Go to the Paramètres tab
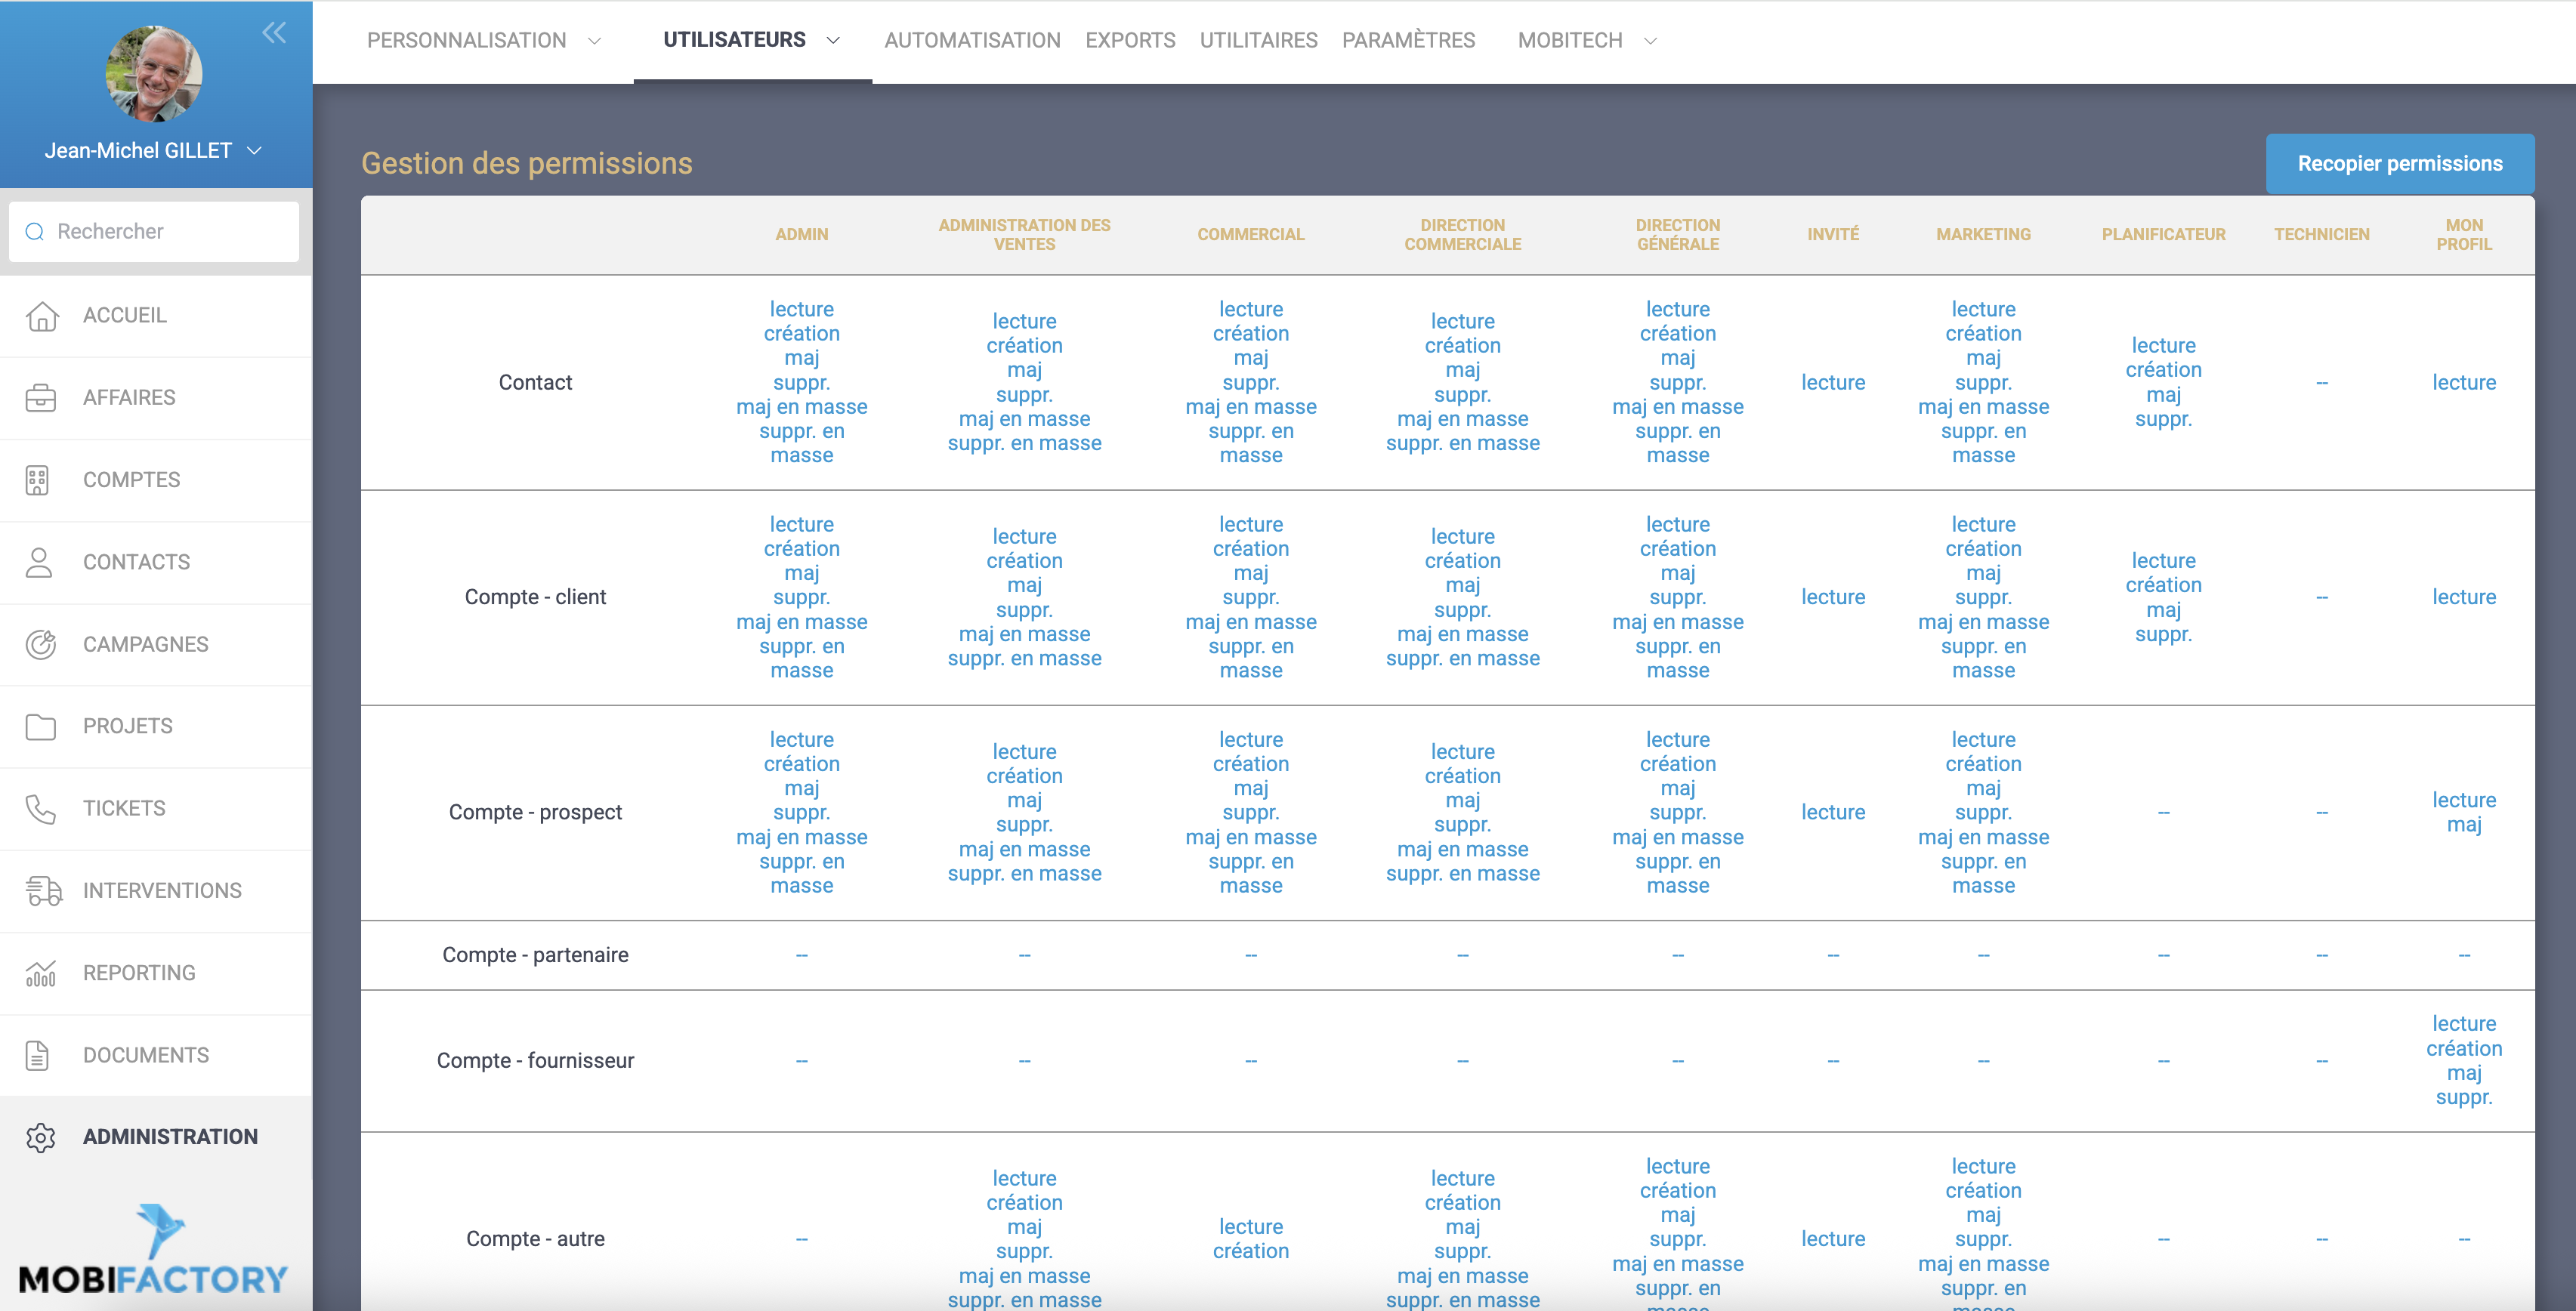Image resolution: width=2576 pixels, height=1311 pixels. [x=1408, y=41]
